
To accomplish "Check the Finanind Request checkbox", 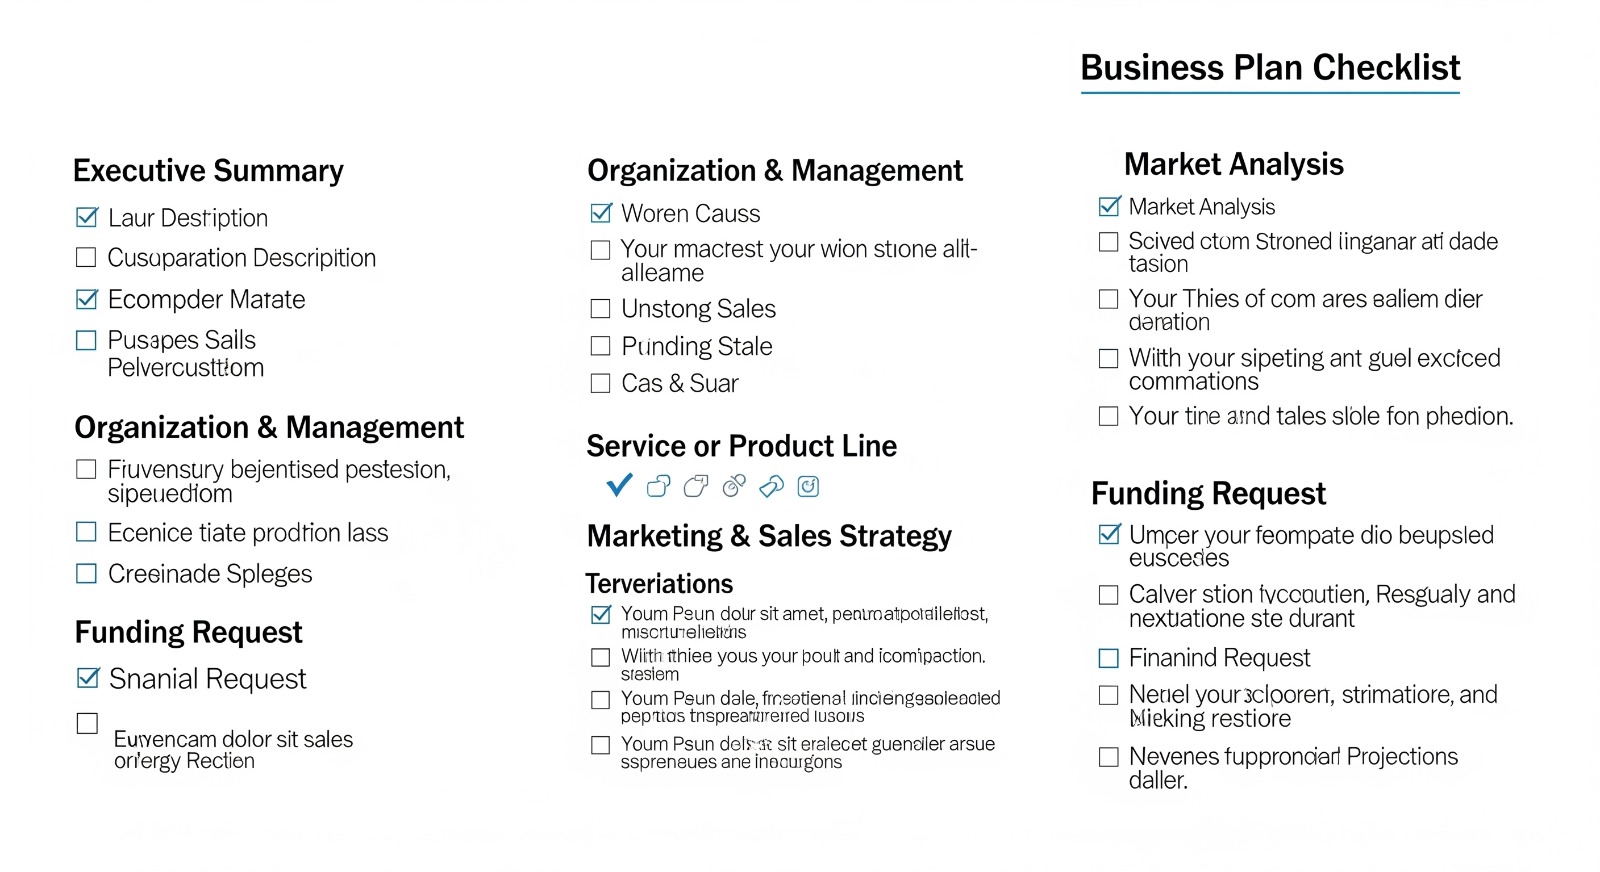I will coord(1108,658).
